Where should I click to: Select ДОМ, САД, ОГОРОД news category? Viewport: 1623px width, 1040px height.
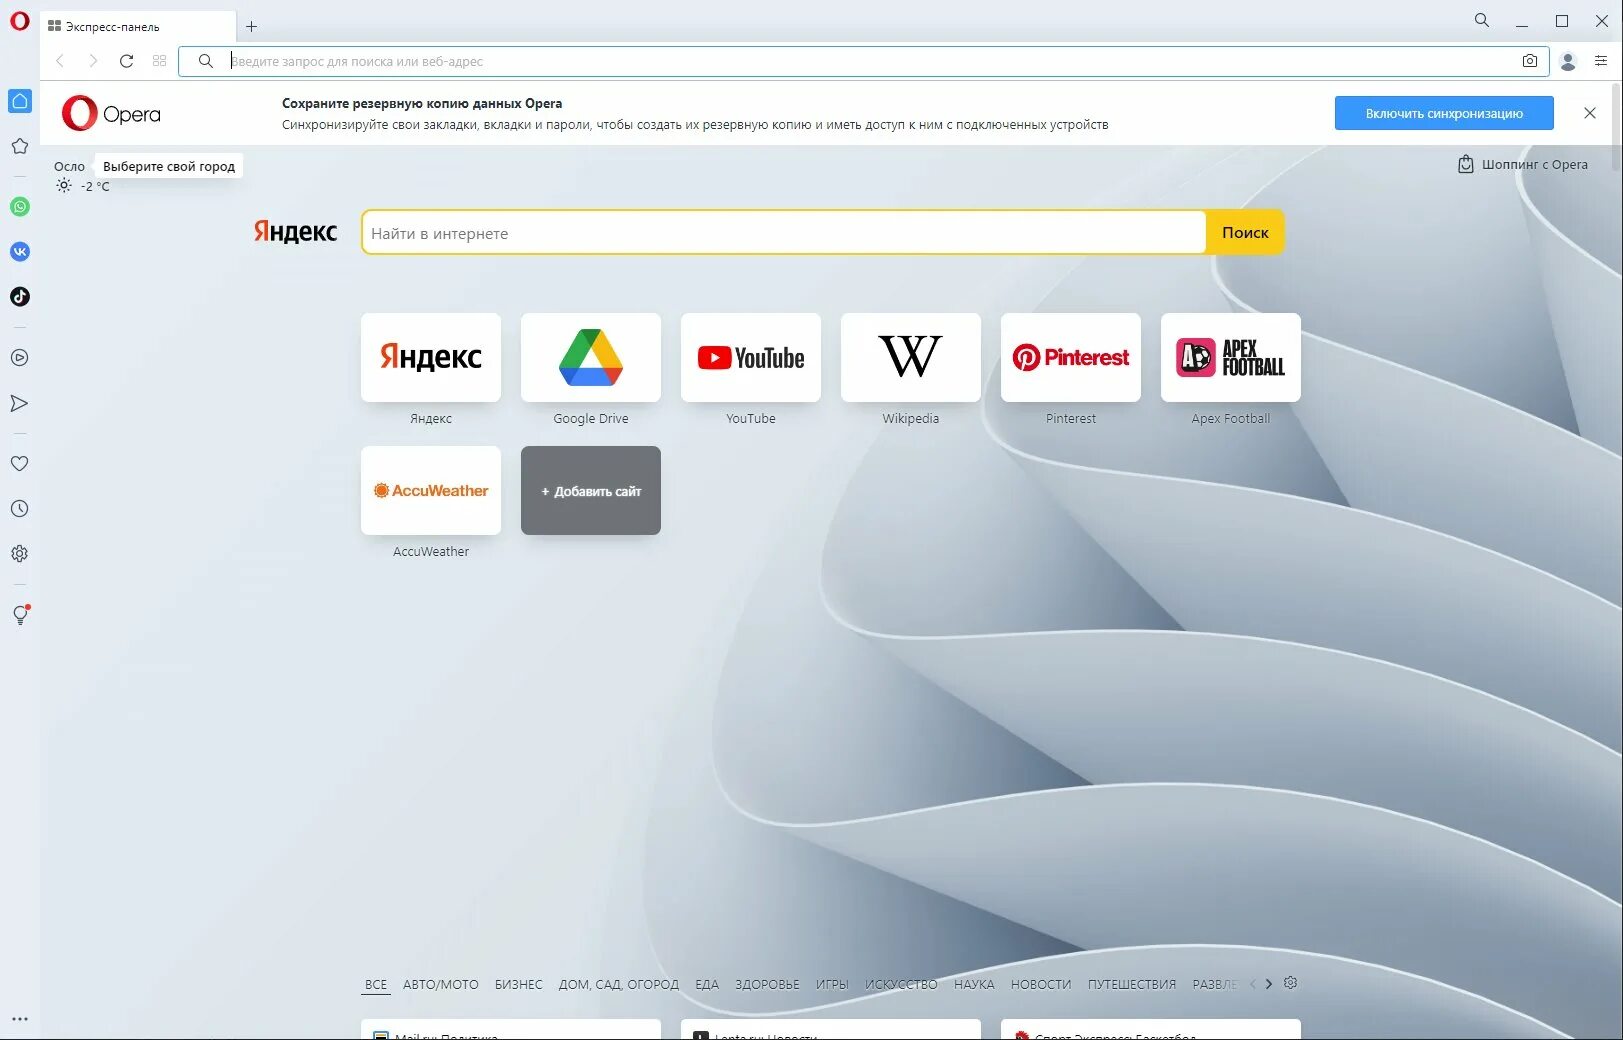pos(619,985)
